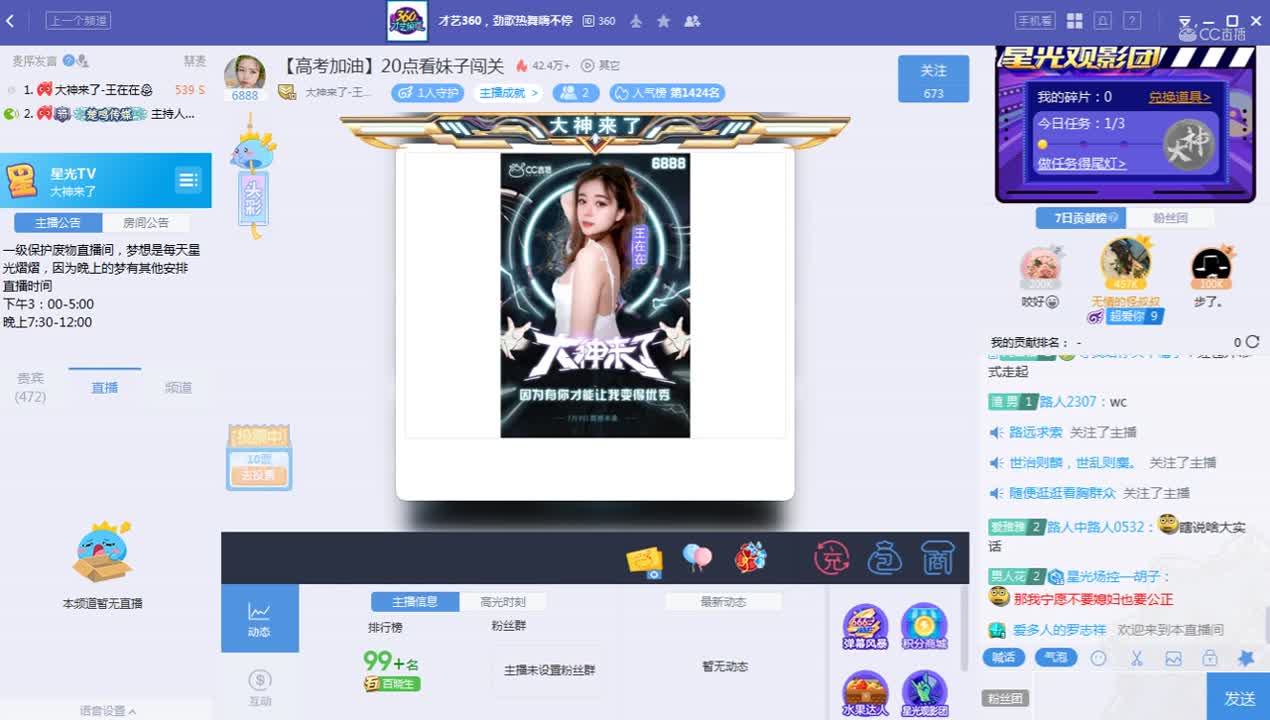Open the 水果达人 activity icon
Image resolution: width=1270 pixels, height=720 pixels.
[x=865, y=694]
